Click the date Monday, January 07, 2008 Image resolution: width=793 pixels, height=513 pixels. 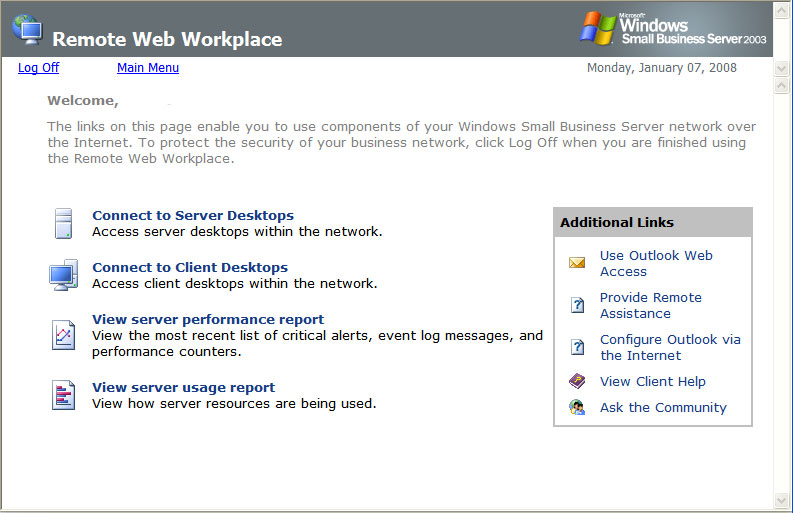tap(662, 68)
